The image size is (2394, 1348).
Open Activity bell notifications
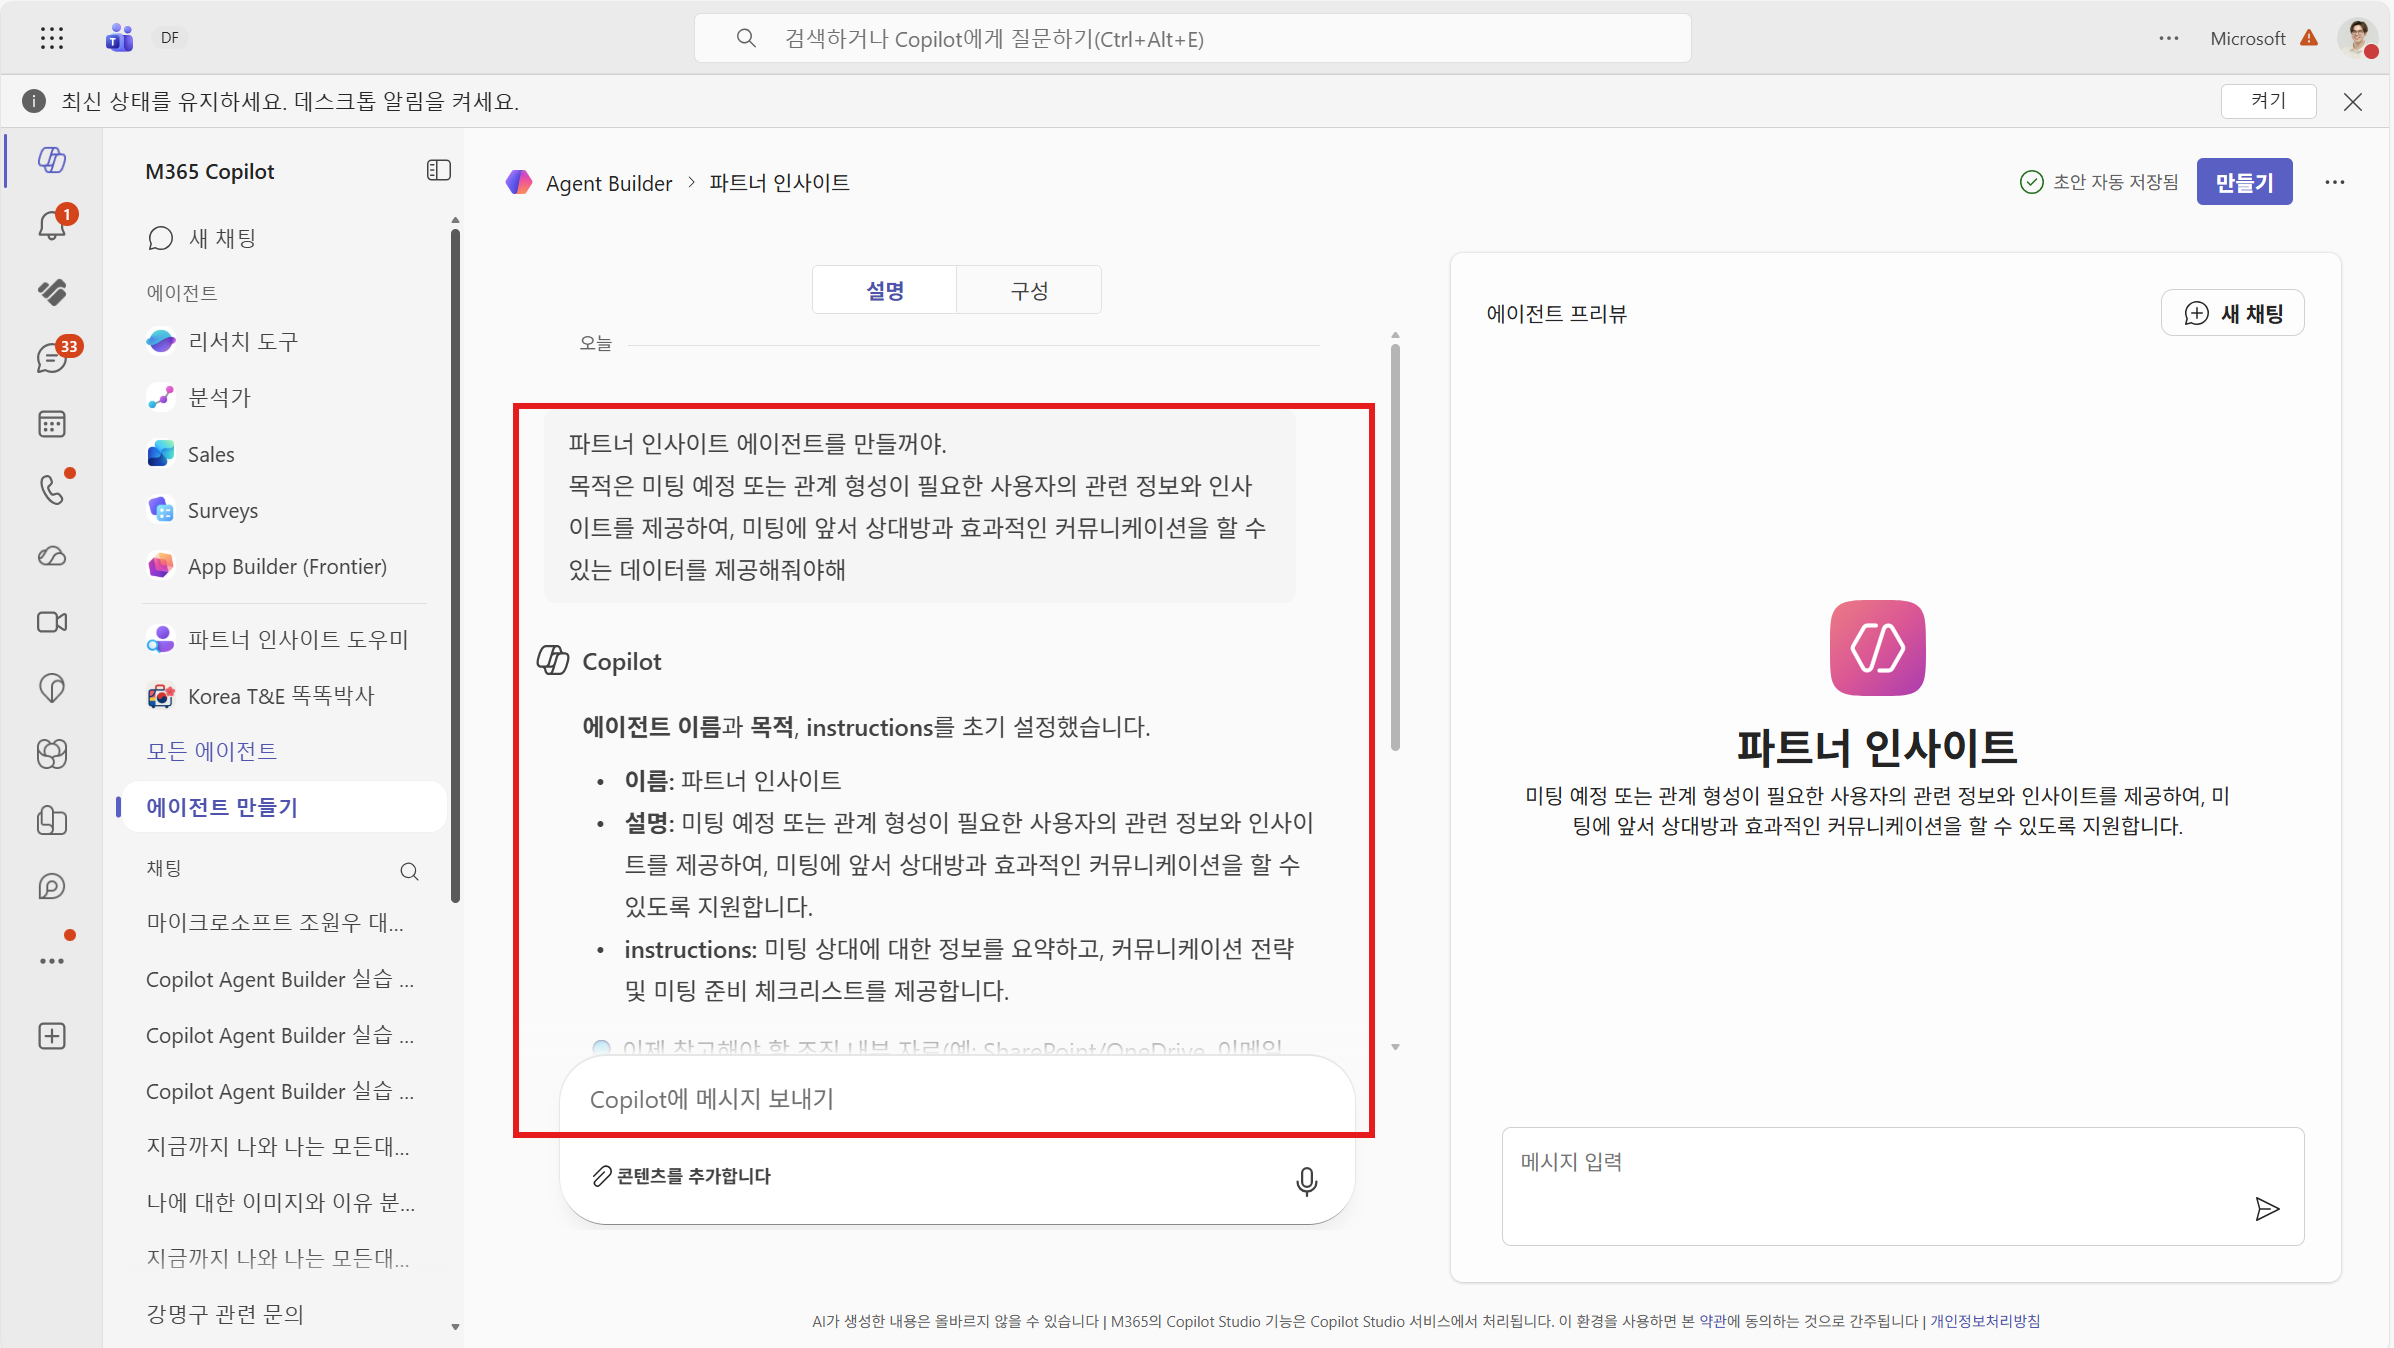pyautogui.click(x=52, y=225)
